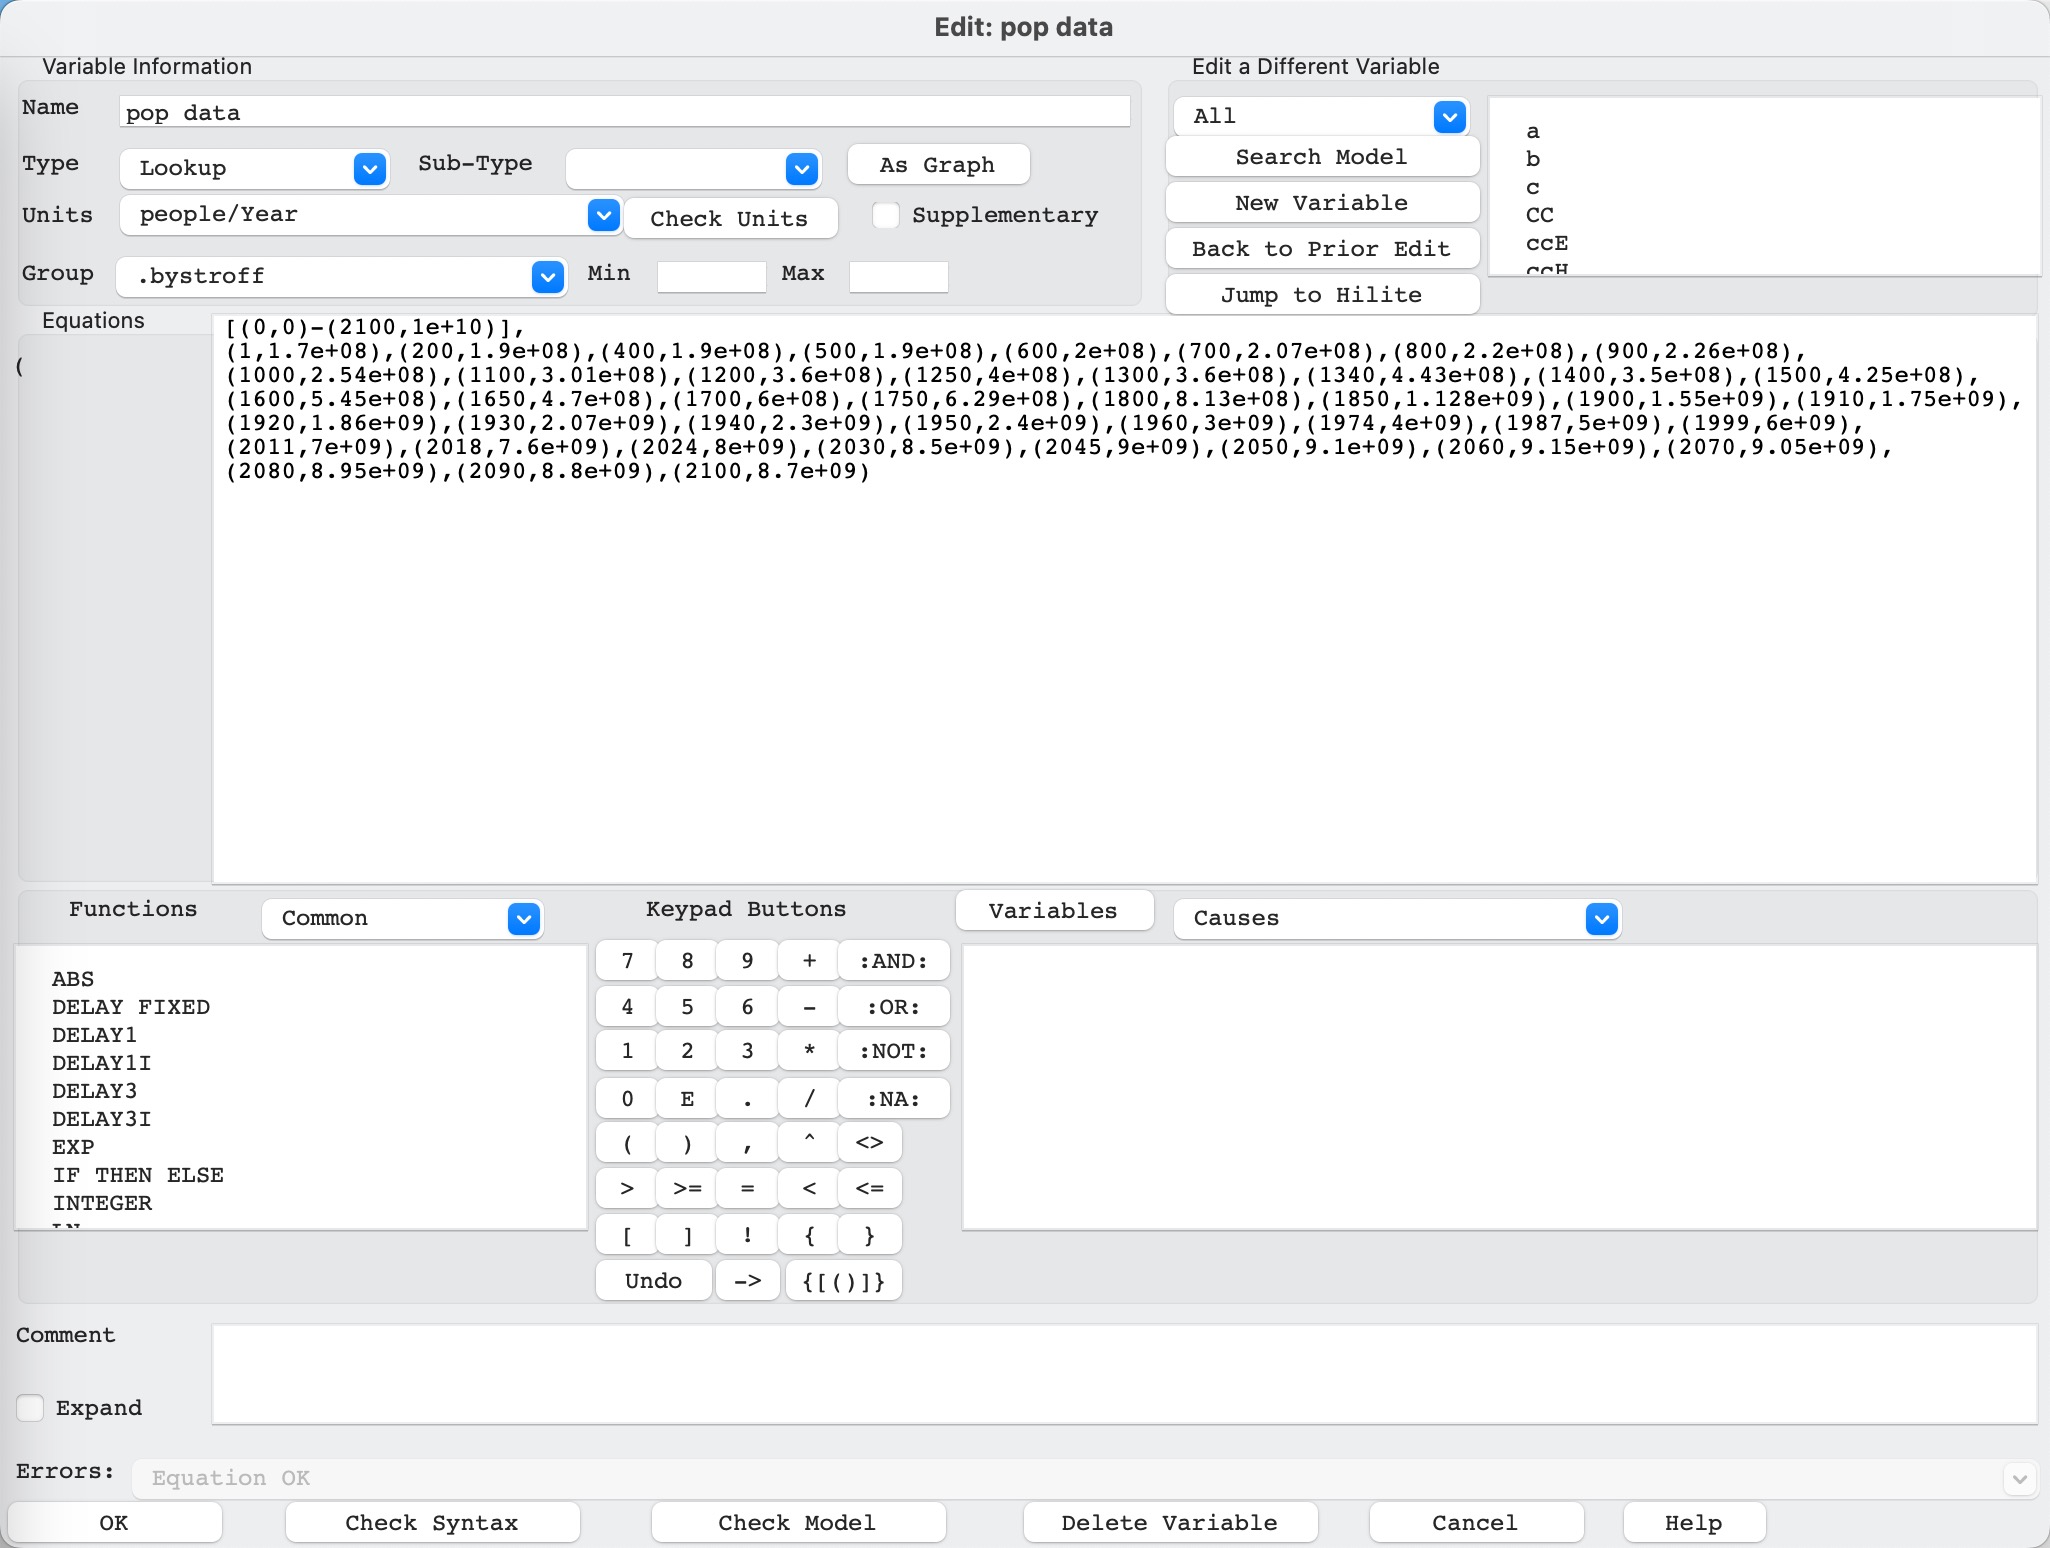
Task: Toggle the Supplementary checkbox
Action: point(886,215)
